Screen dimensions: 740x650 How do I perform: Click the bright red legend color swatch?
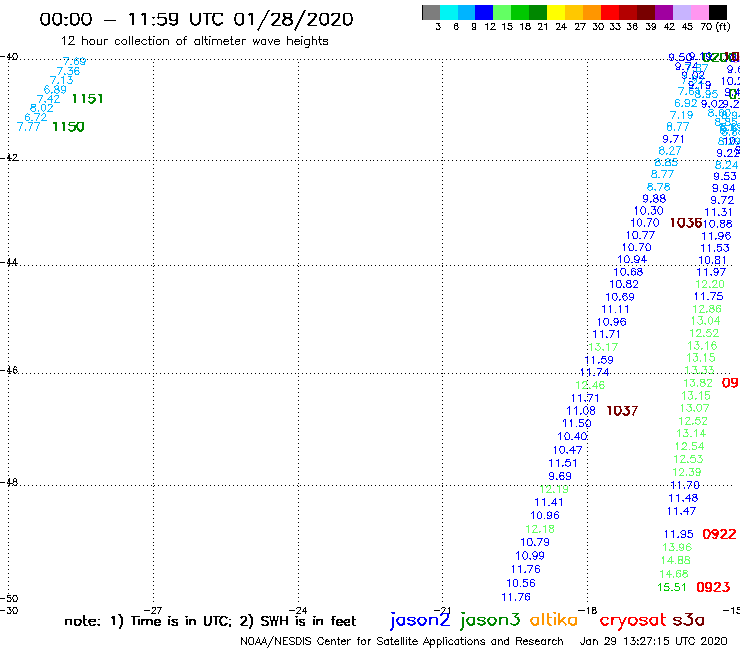pos(610,12)
